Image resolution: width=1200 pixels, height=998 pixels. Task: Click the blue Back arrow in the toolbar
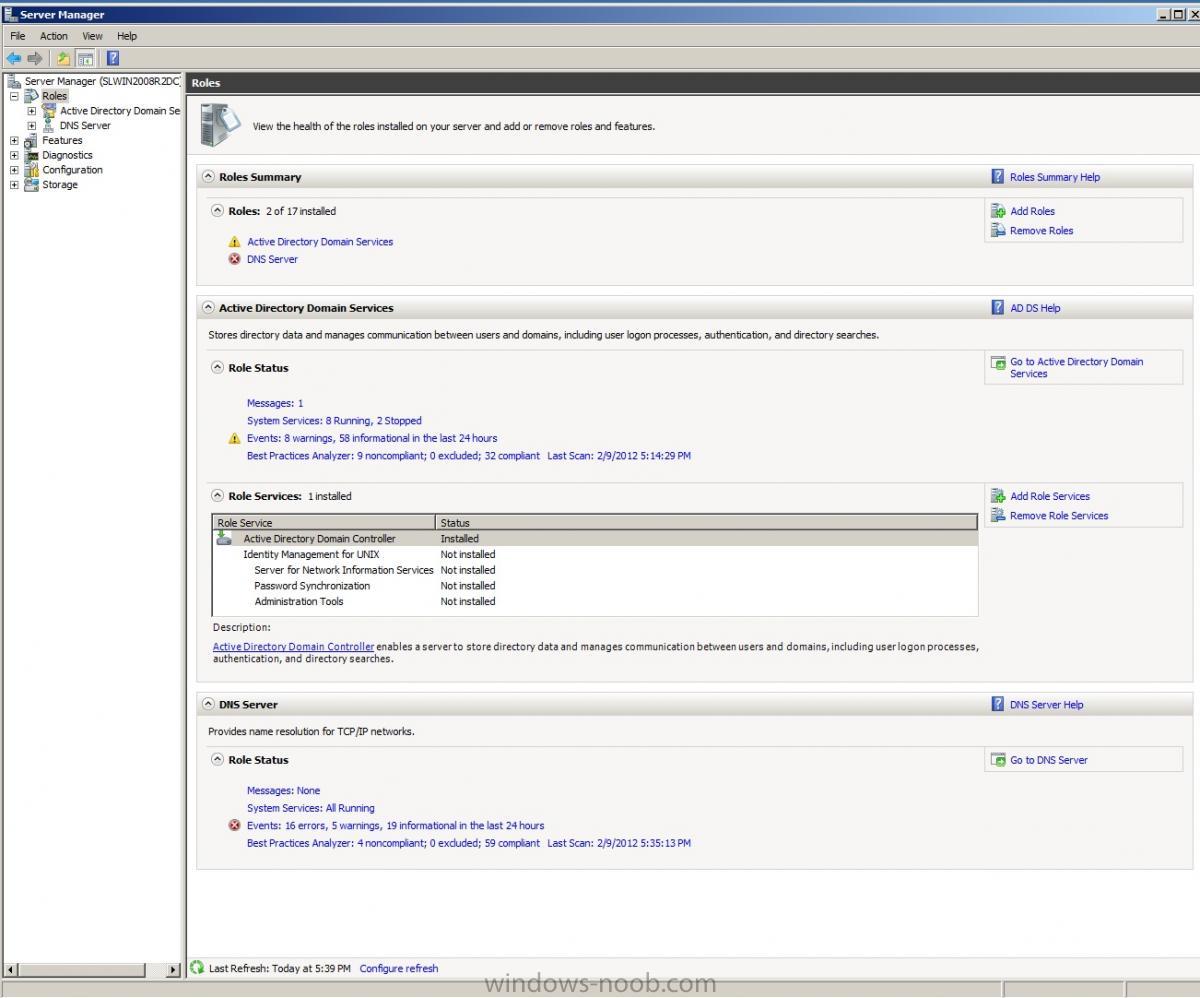point(14,58)
